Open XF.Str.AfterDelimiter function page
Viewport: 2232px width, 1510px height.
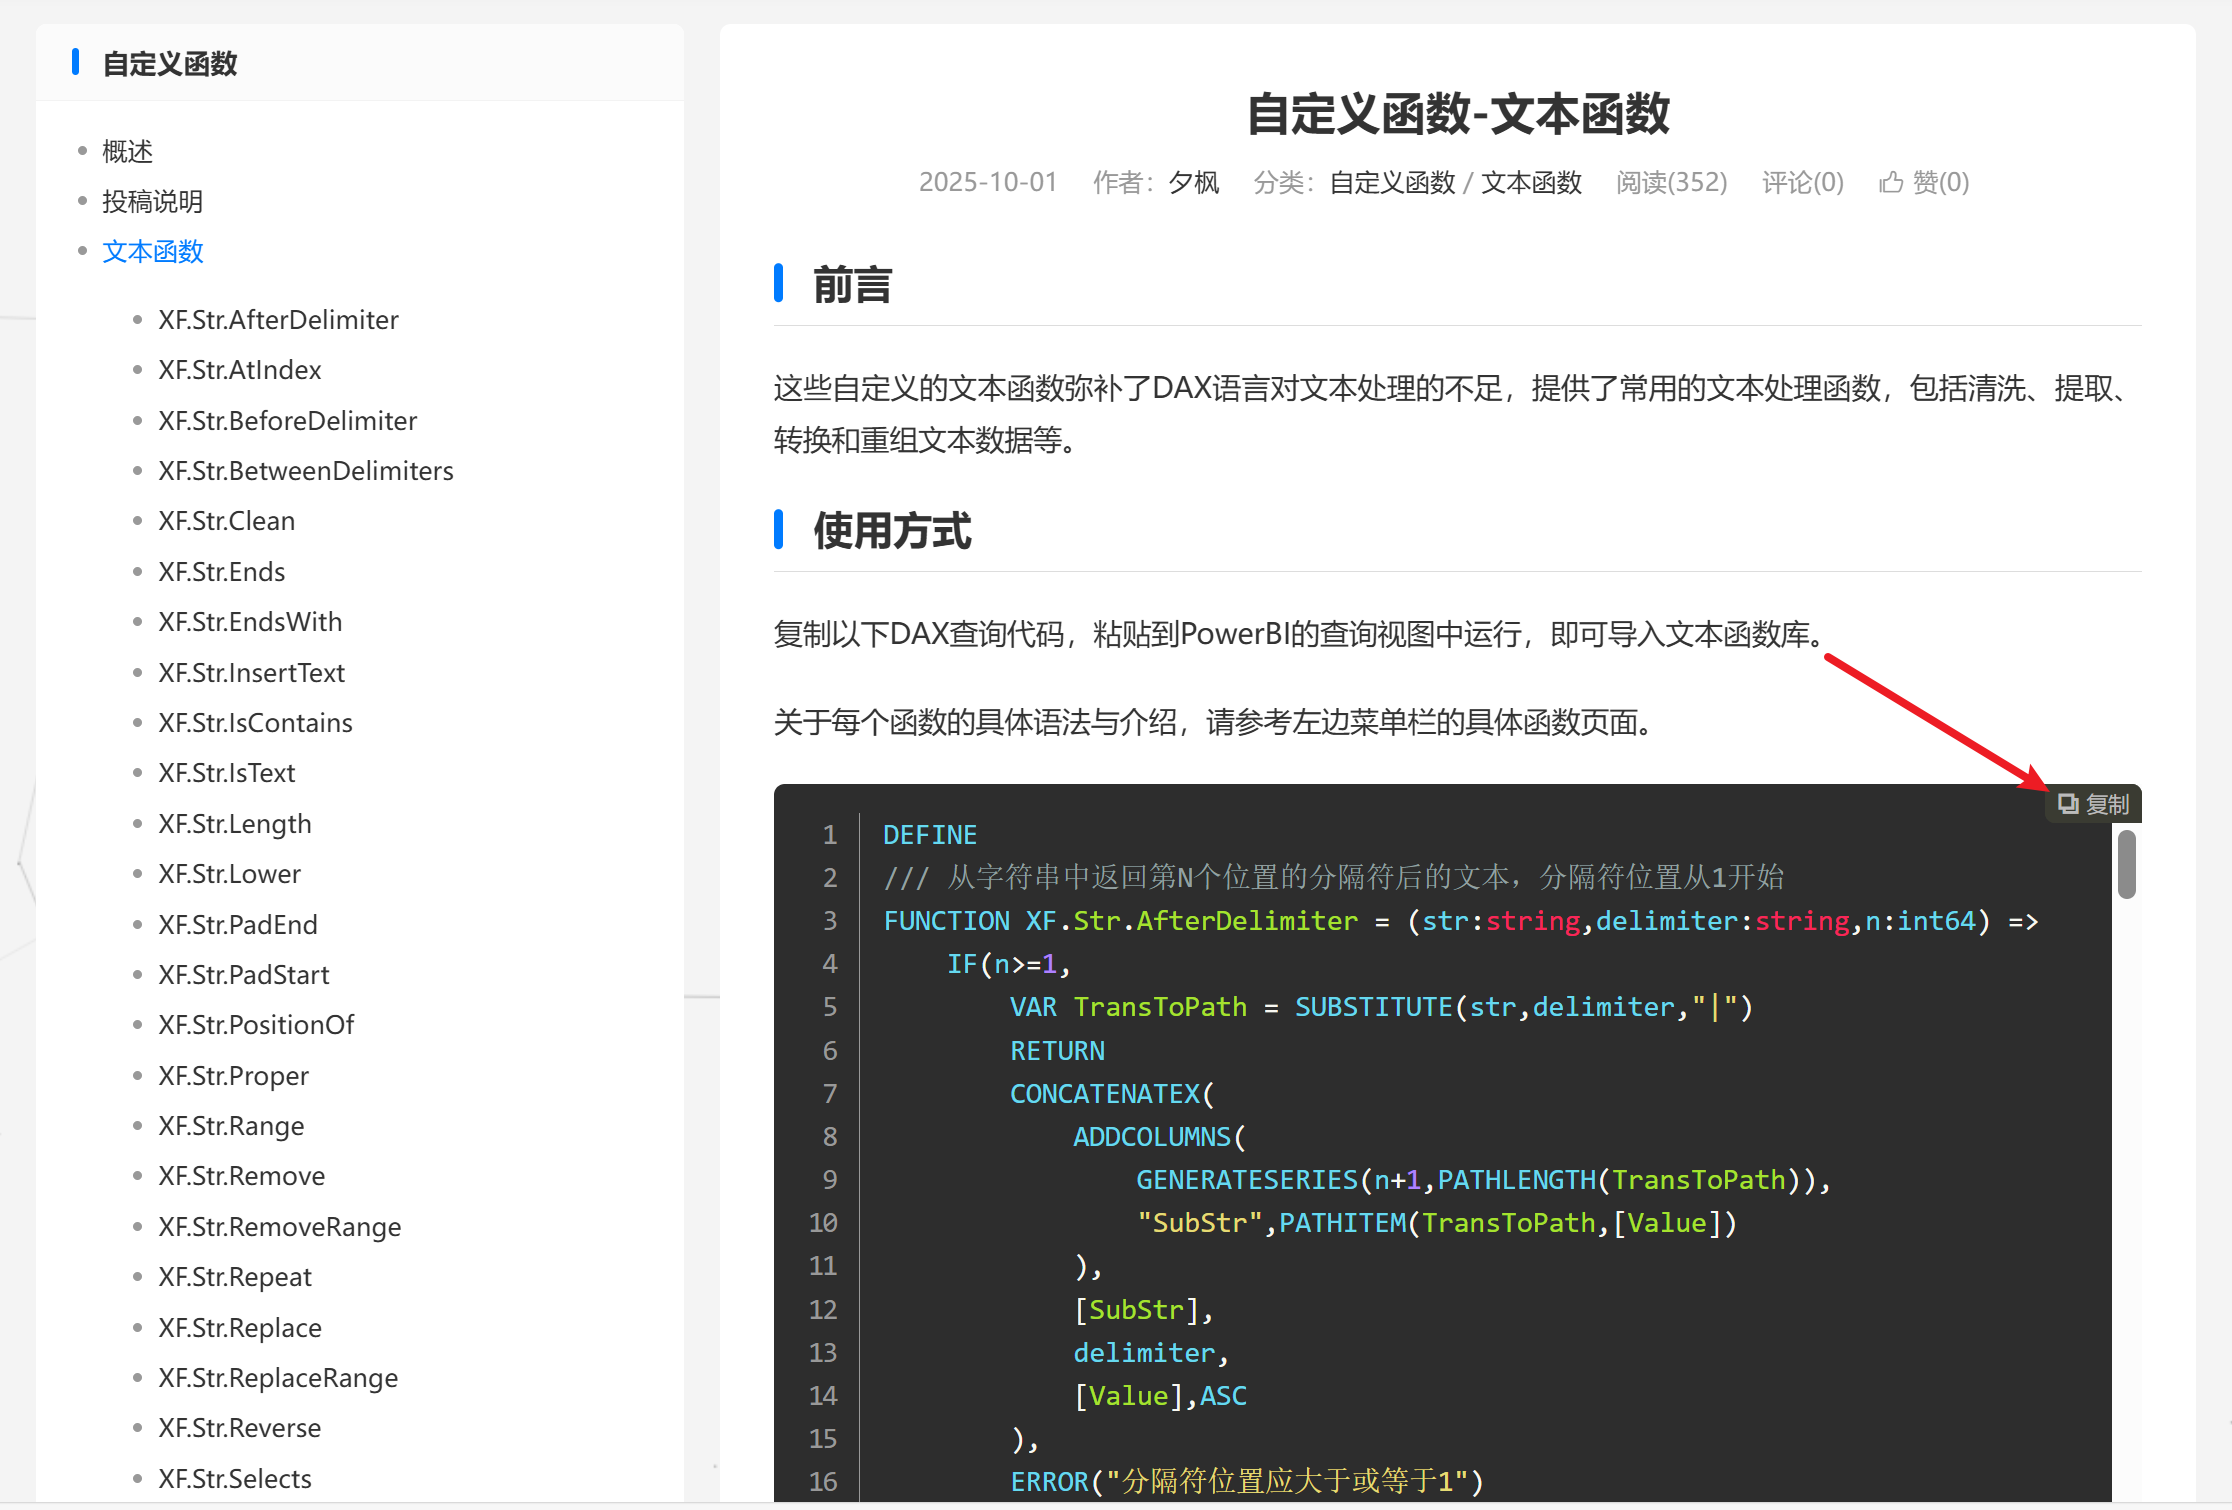(x=278, y=320)
